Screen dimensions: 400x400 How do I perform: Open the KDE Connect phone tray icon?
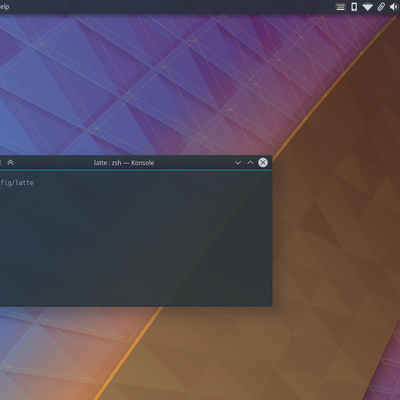pos(354,7)
